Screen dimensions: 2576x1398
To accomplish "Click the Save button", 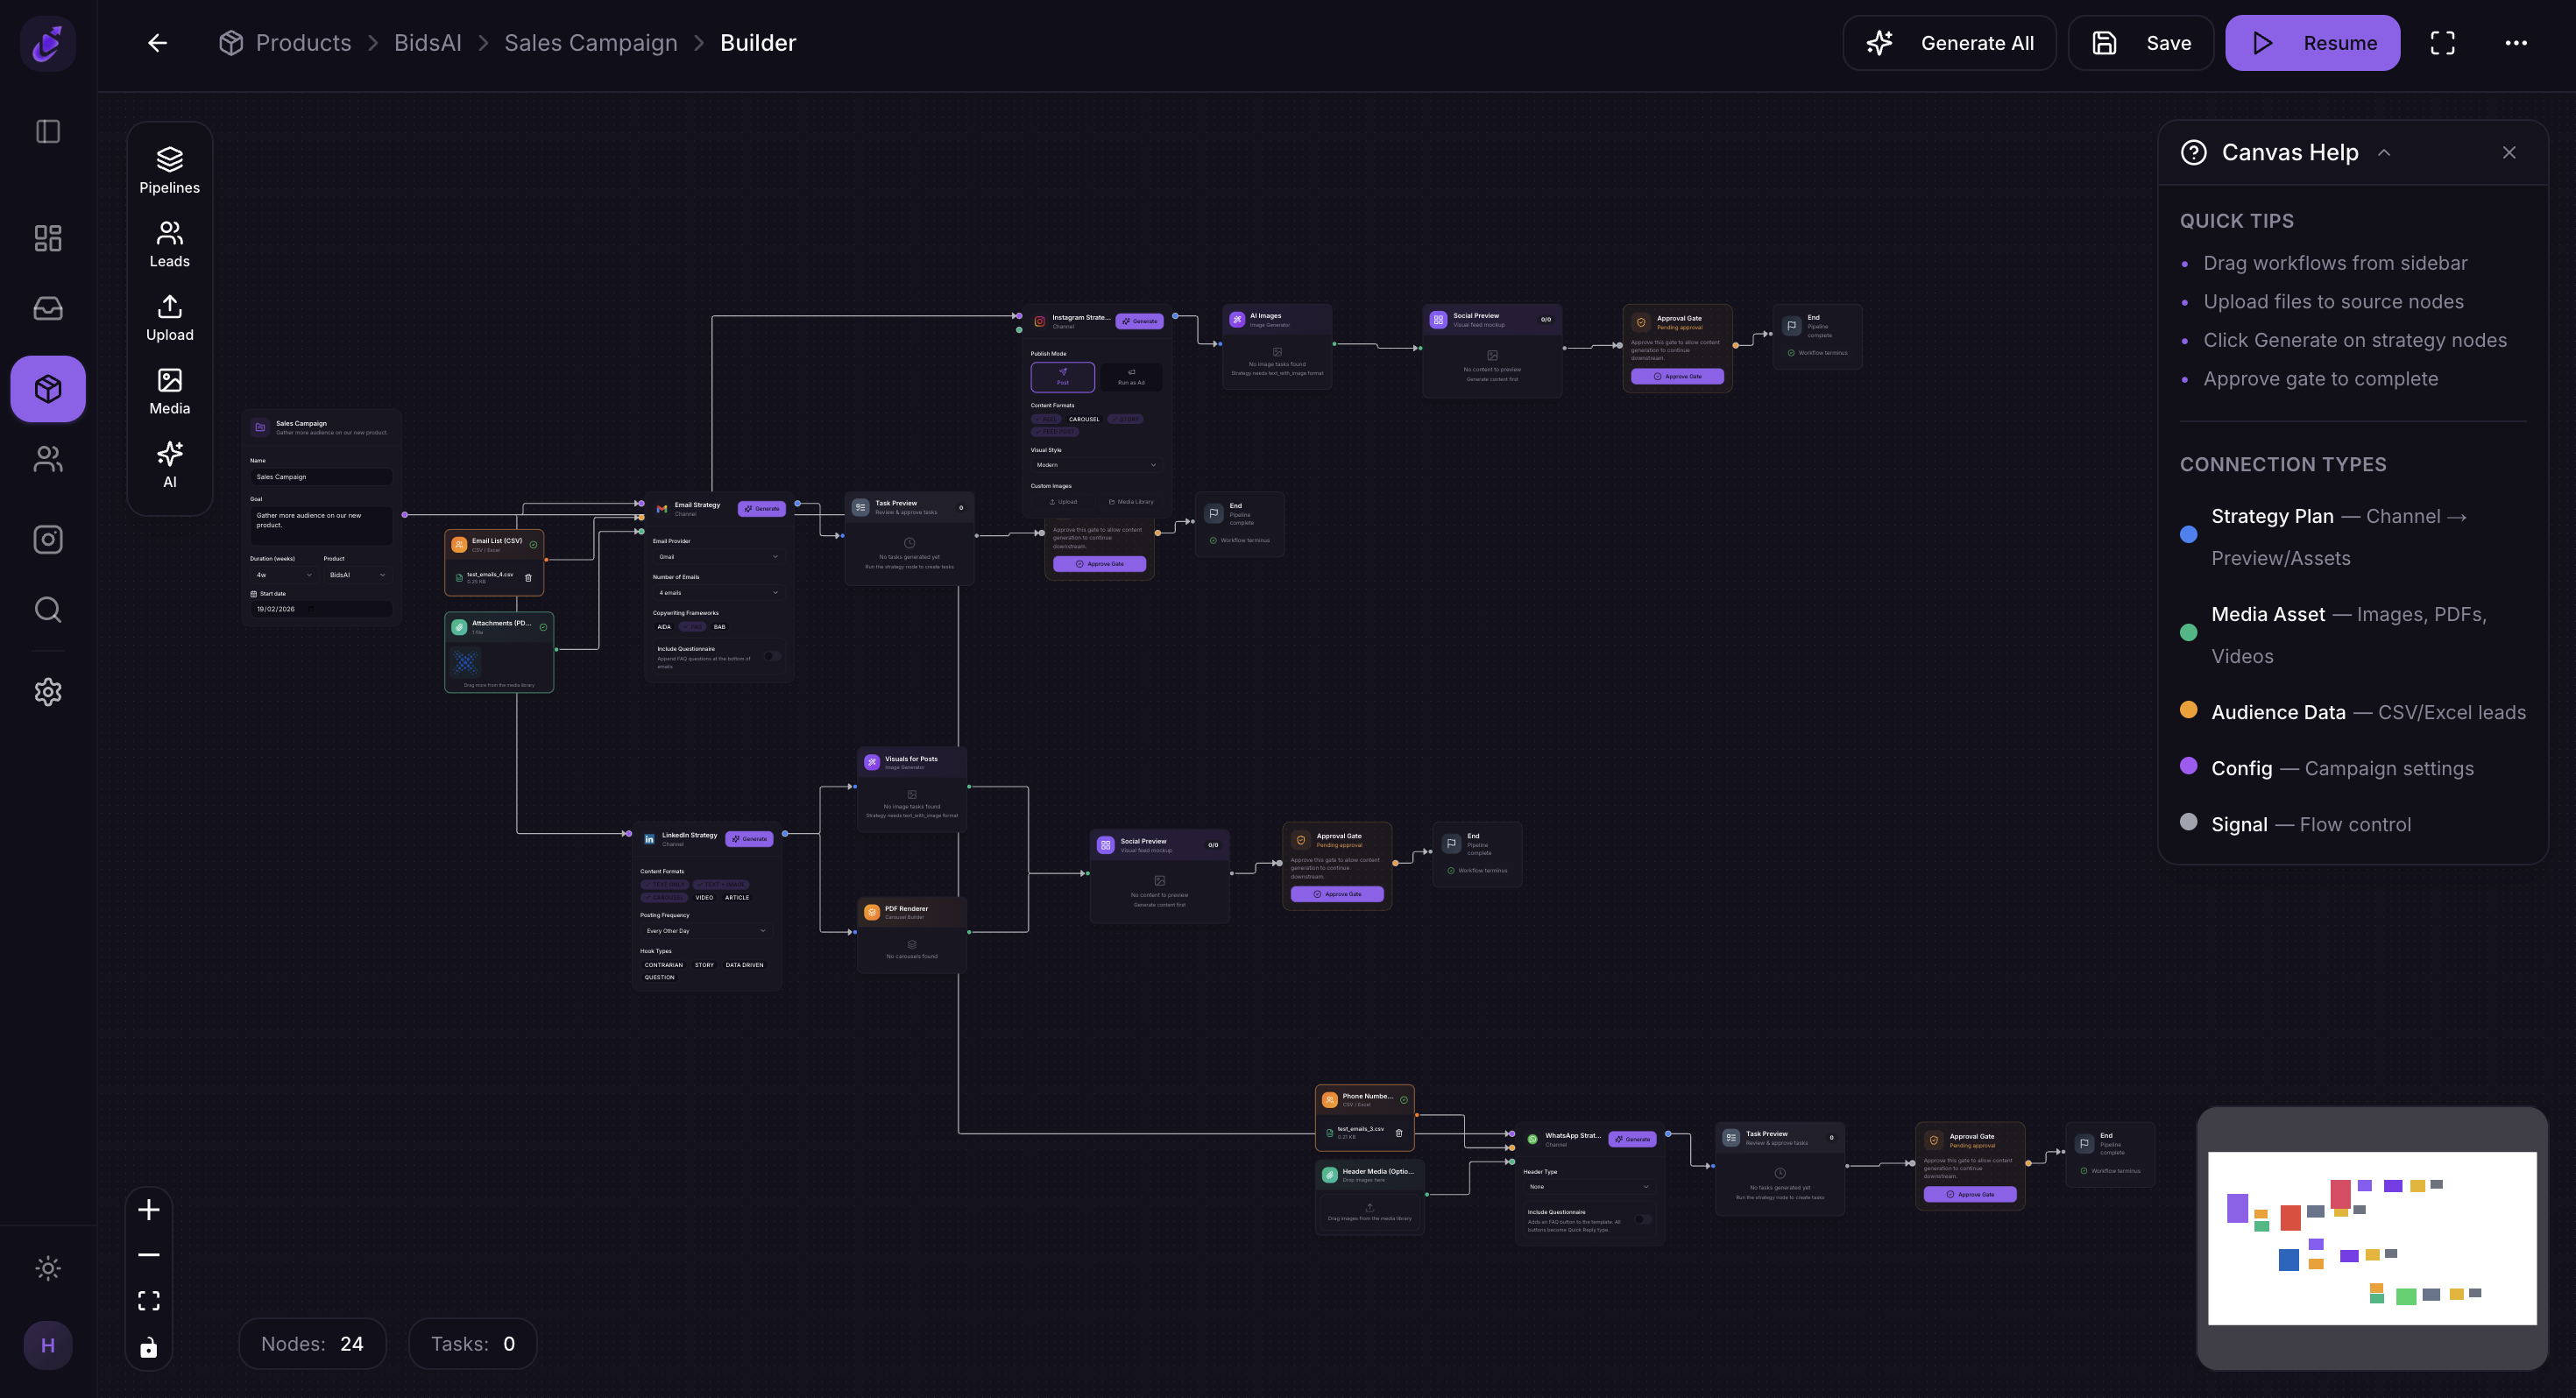I will tap(2141, 43).
